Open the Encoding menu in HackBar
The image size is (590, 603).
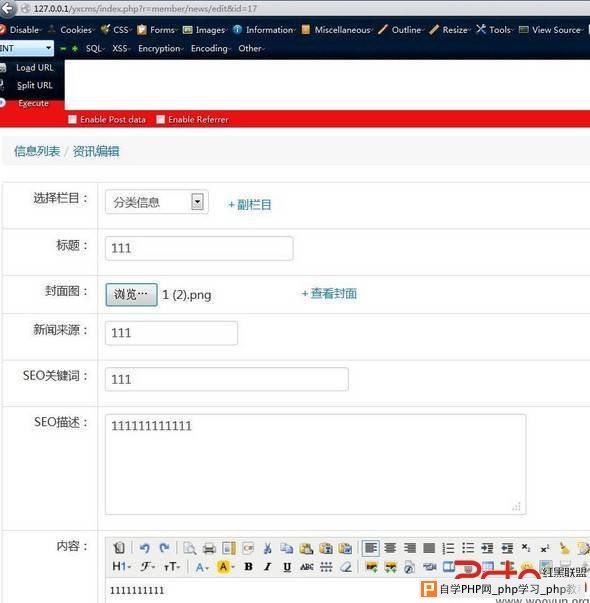[x=211, y=48]
